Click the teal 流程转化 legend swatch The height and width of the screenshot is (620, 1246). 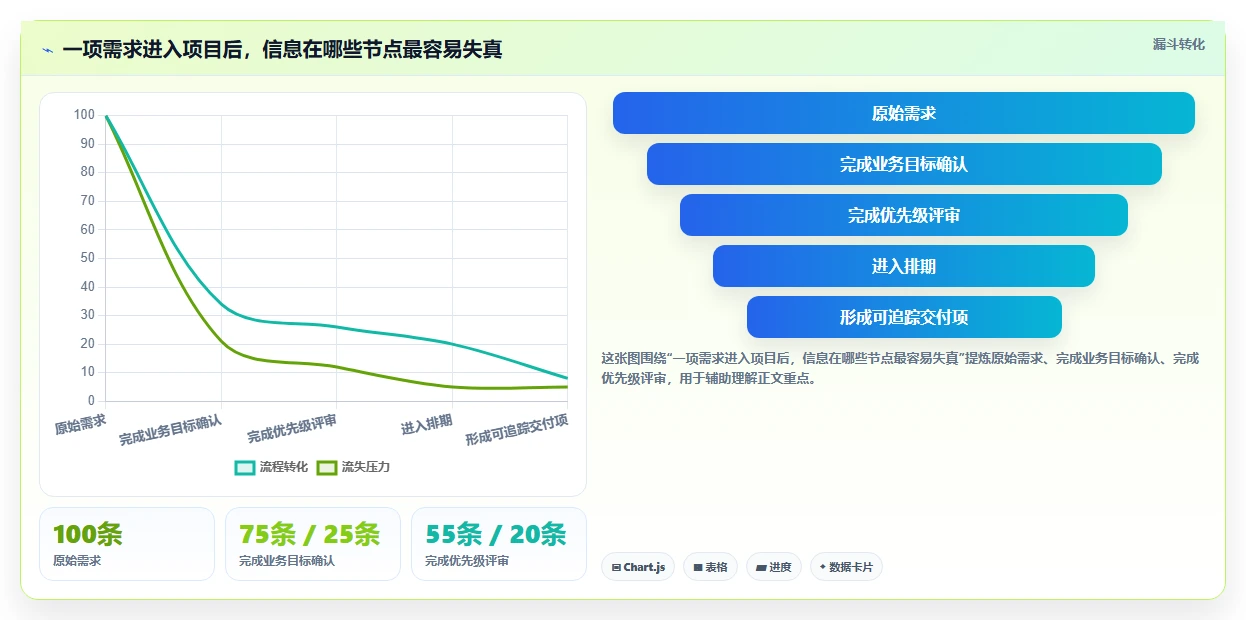[x=245, y=467]
